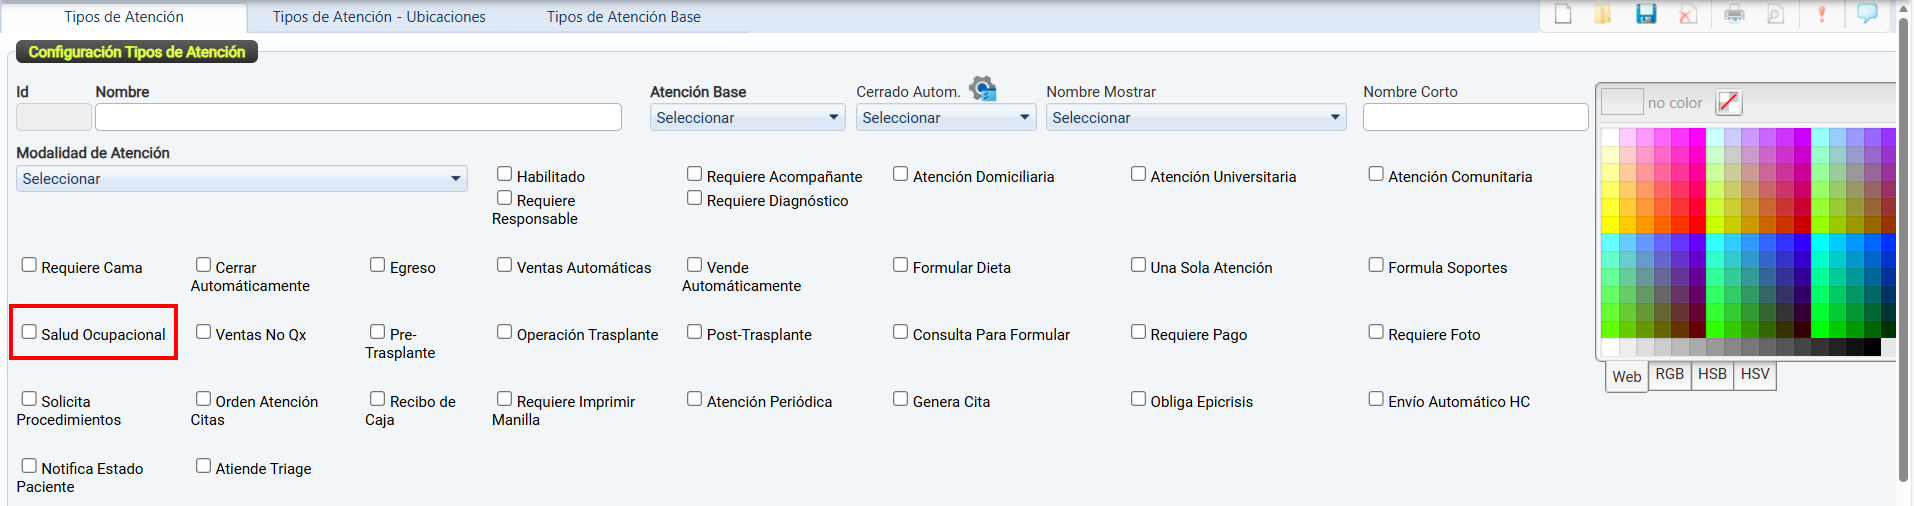Toggle the Requiere Cama checkbox
The height and width of the screenshot is (506, 1914).
(29, 265)
